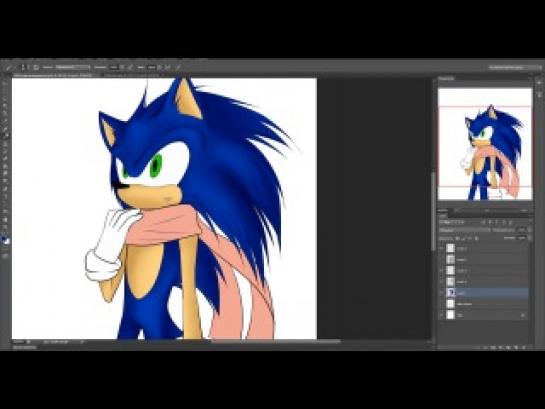Select the Hand tool
Screen dimensions: 545x409
coord(6,220)
